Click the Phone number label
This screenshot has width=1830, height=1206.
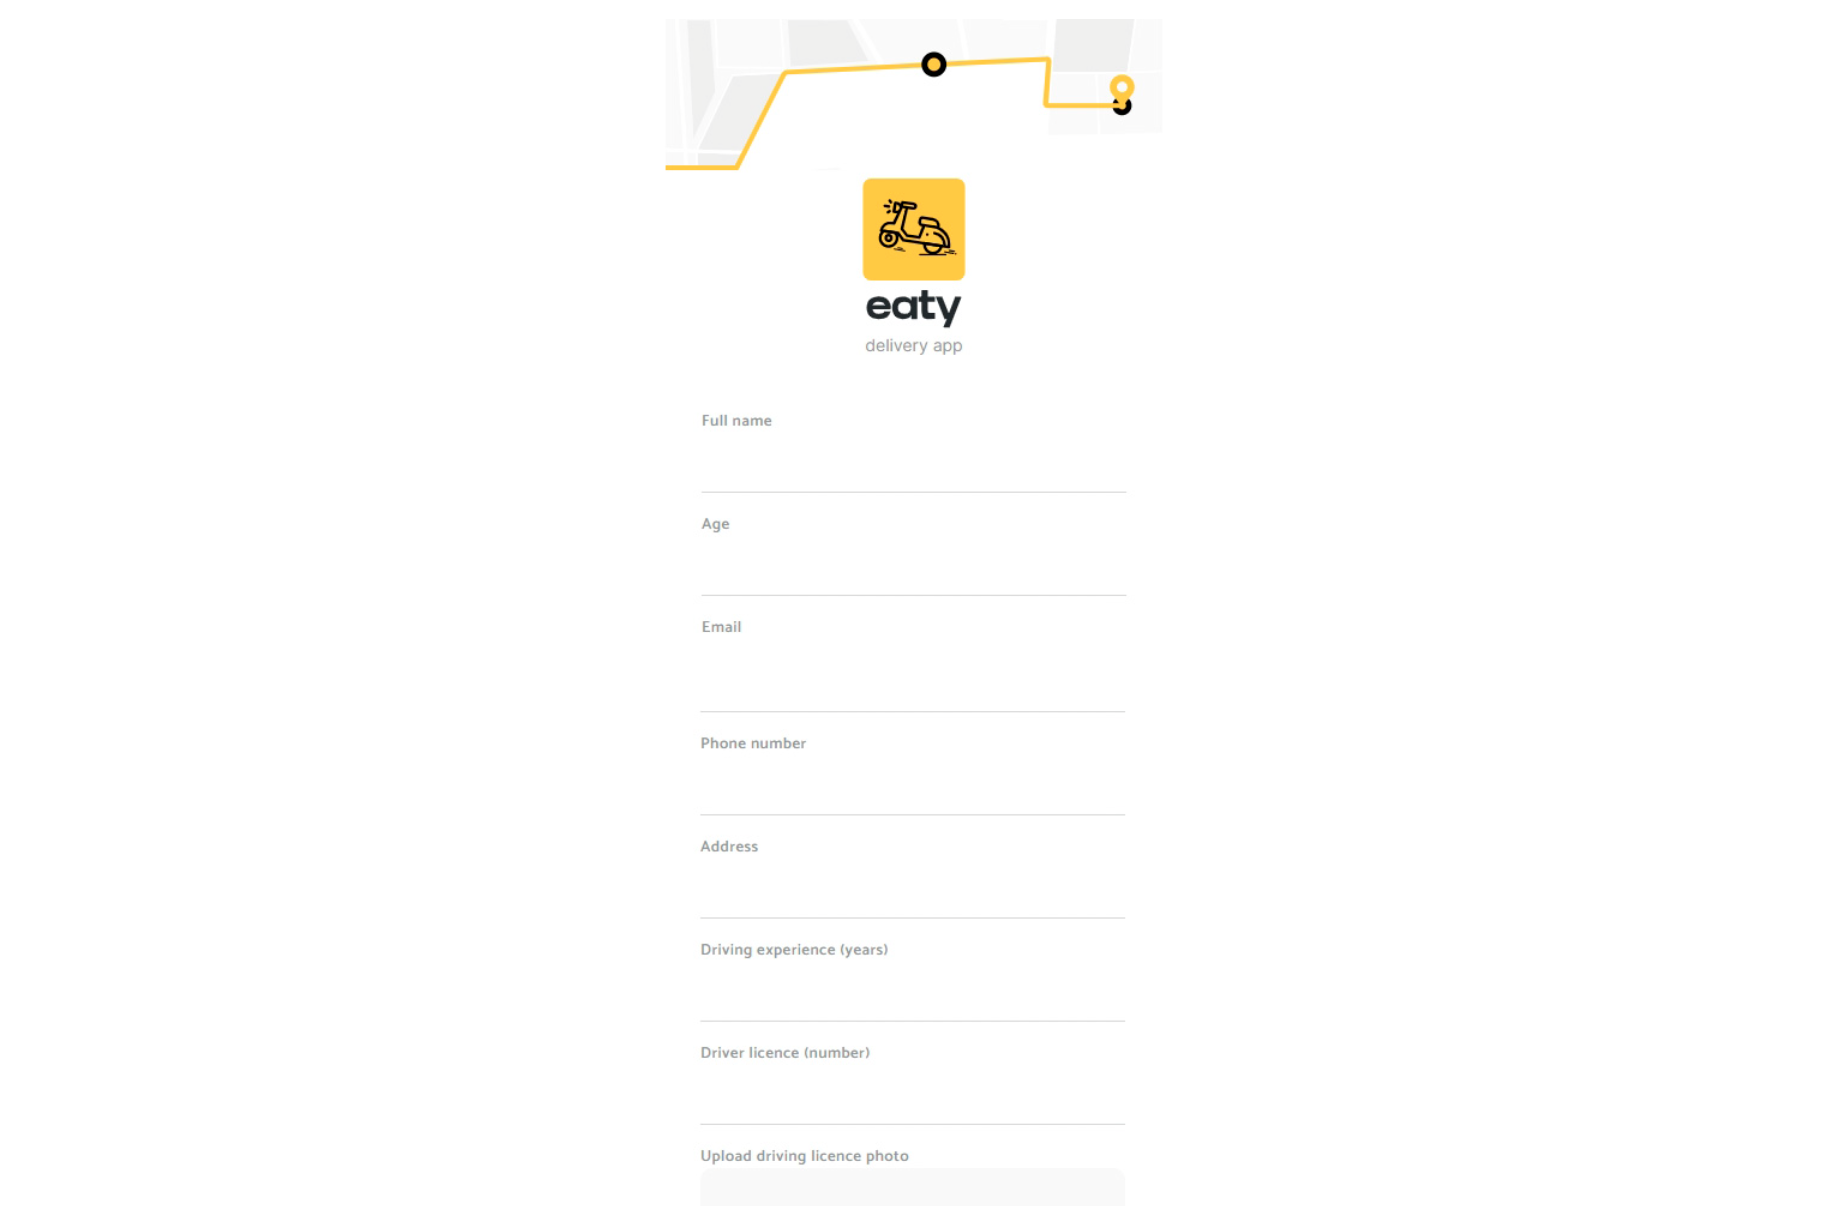pyautogui.click(x=753, y=743)
